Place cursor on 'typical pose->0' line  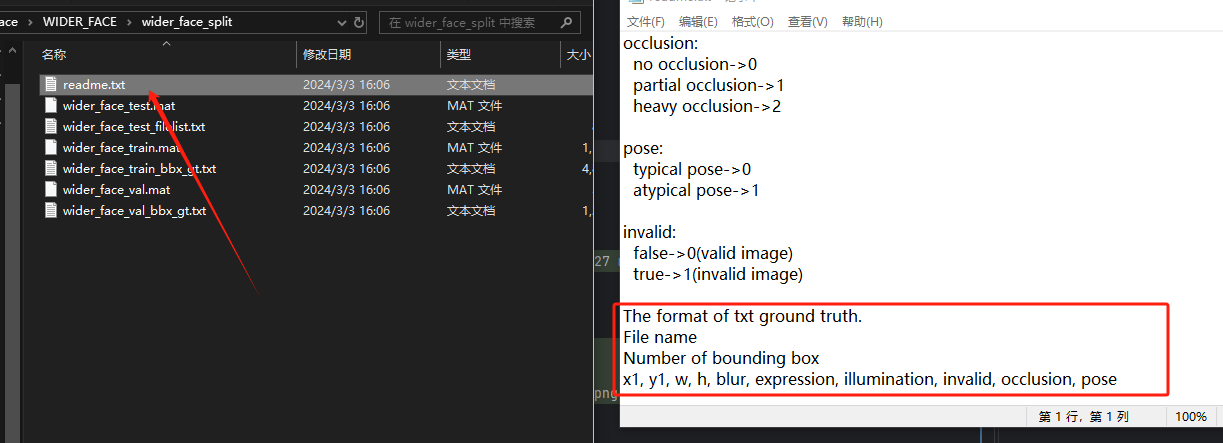(692, 169)
